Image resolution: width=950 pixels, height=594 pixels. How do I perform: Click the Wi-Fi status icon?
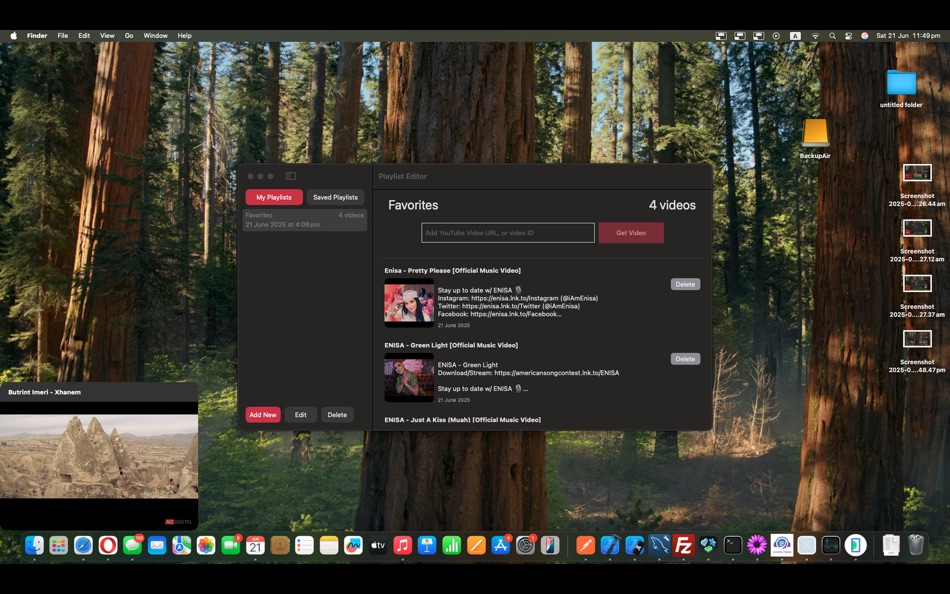[815, 35]
